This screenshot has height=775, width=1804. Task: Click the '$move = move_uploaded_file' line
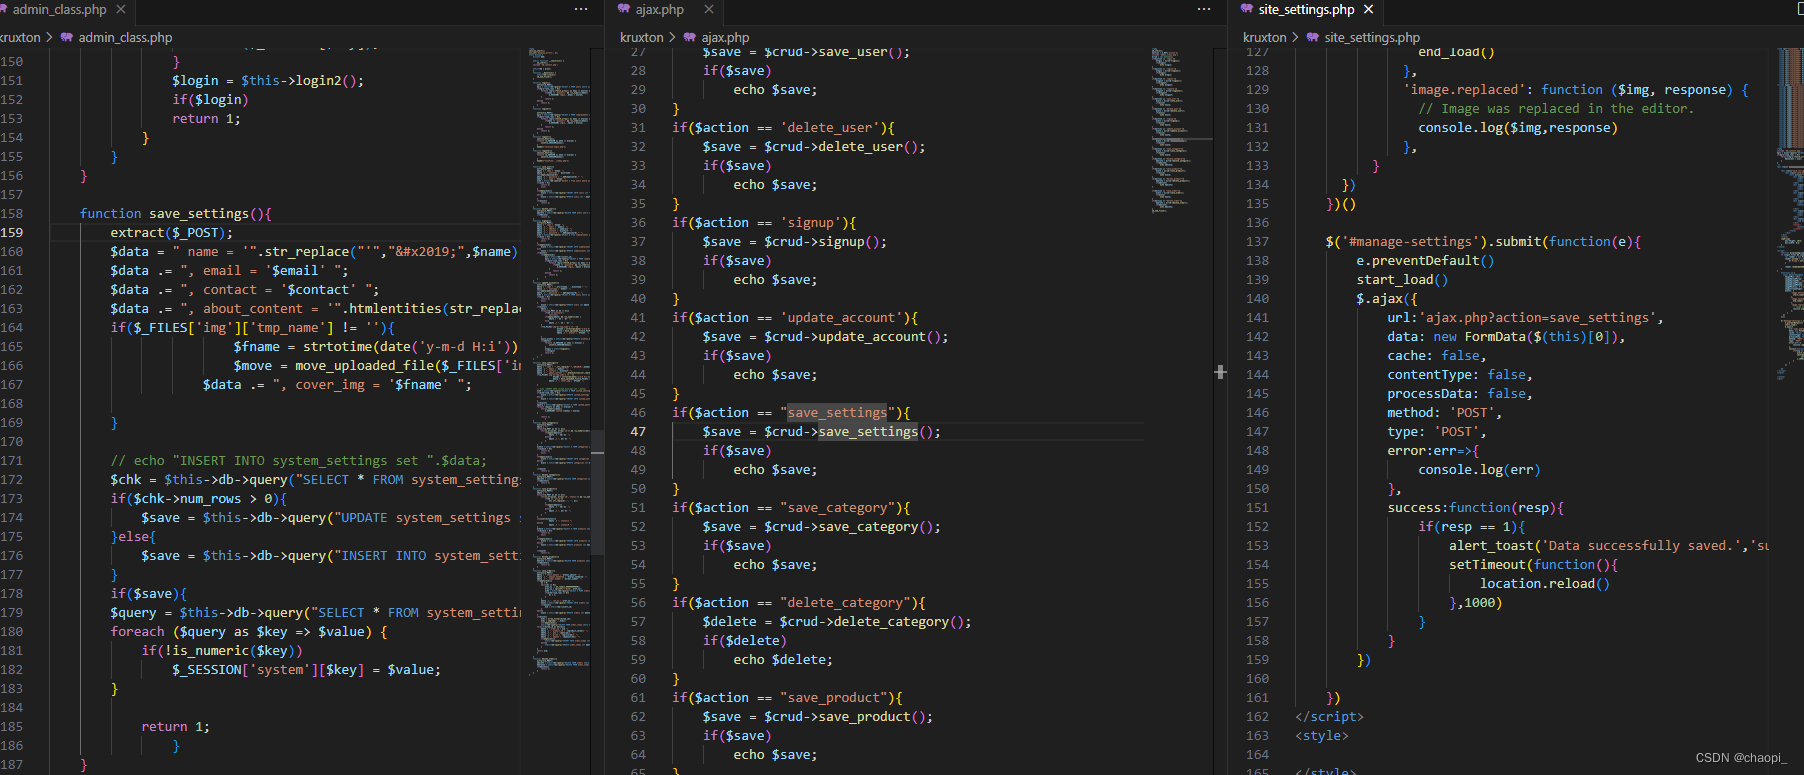377,366
